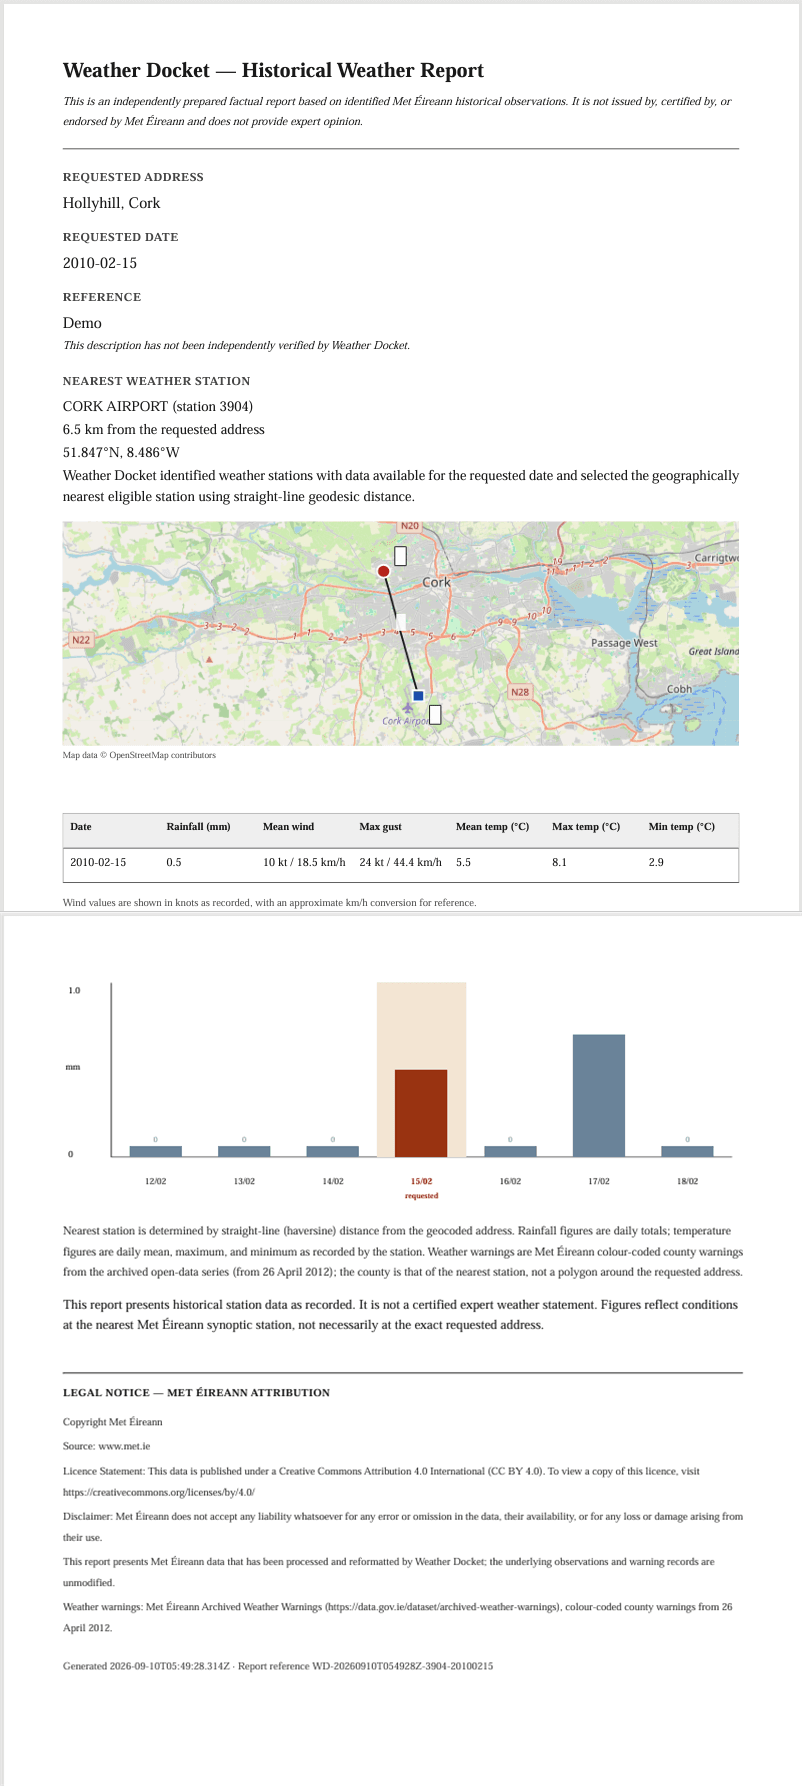Click the Mean wind column header
This screenshot has height=1786, width=802.
288,827
